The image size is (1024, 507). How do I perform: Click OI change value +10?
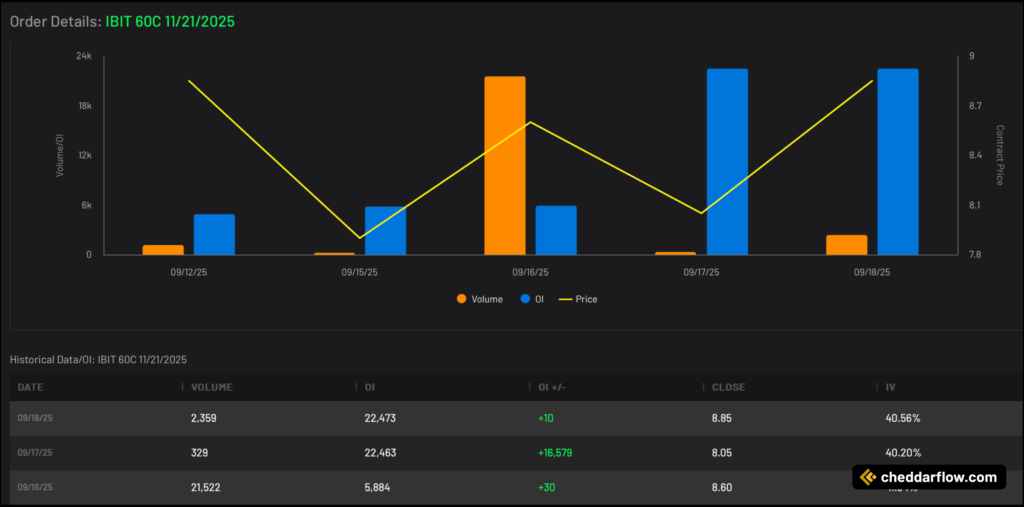546,418
